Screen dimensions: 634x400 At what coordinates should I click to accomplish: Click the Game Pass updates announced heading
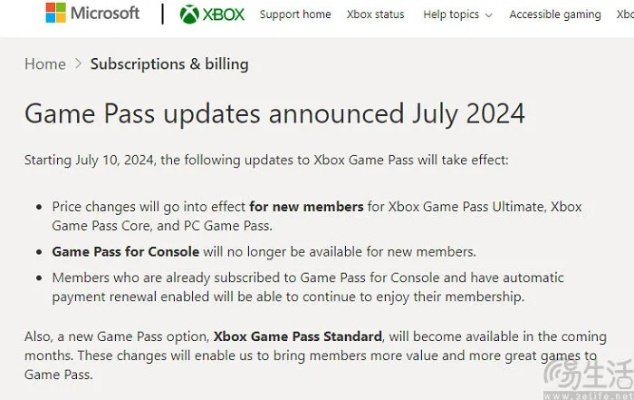(274, 113)
